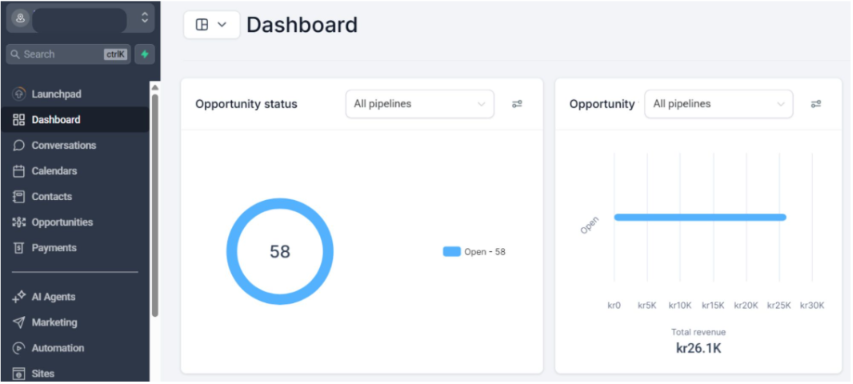This screenshot has width=853, height=384.
Task: Click the Payments receipt icon
Action: pos(19,248)
